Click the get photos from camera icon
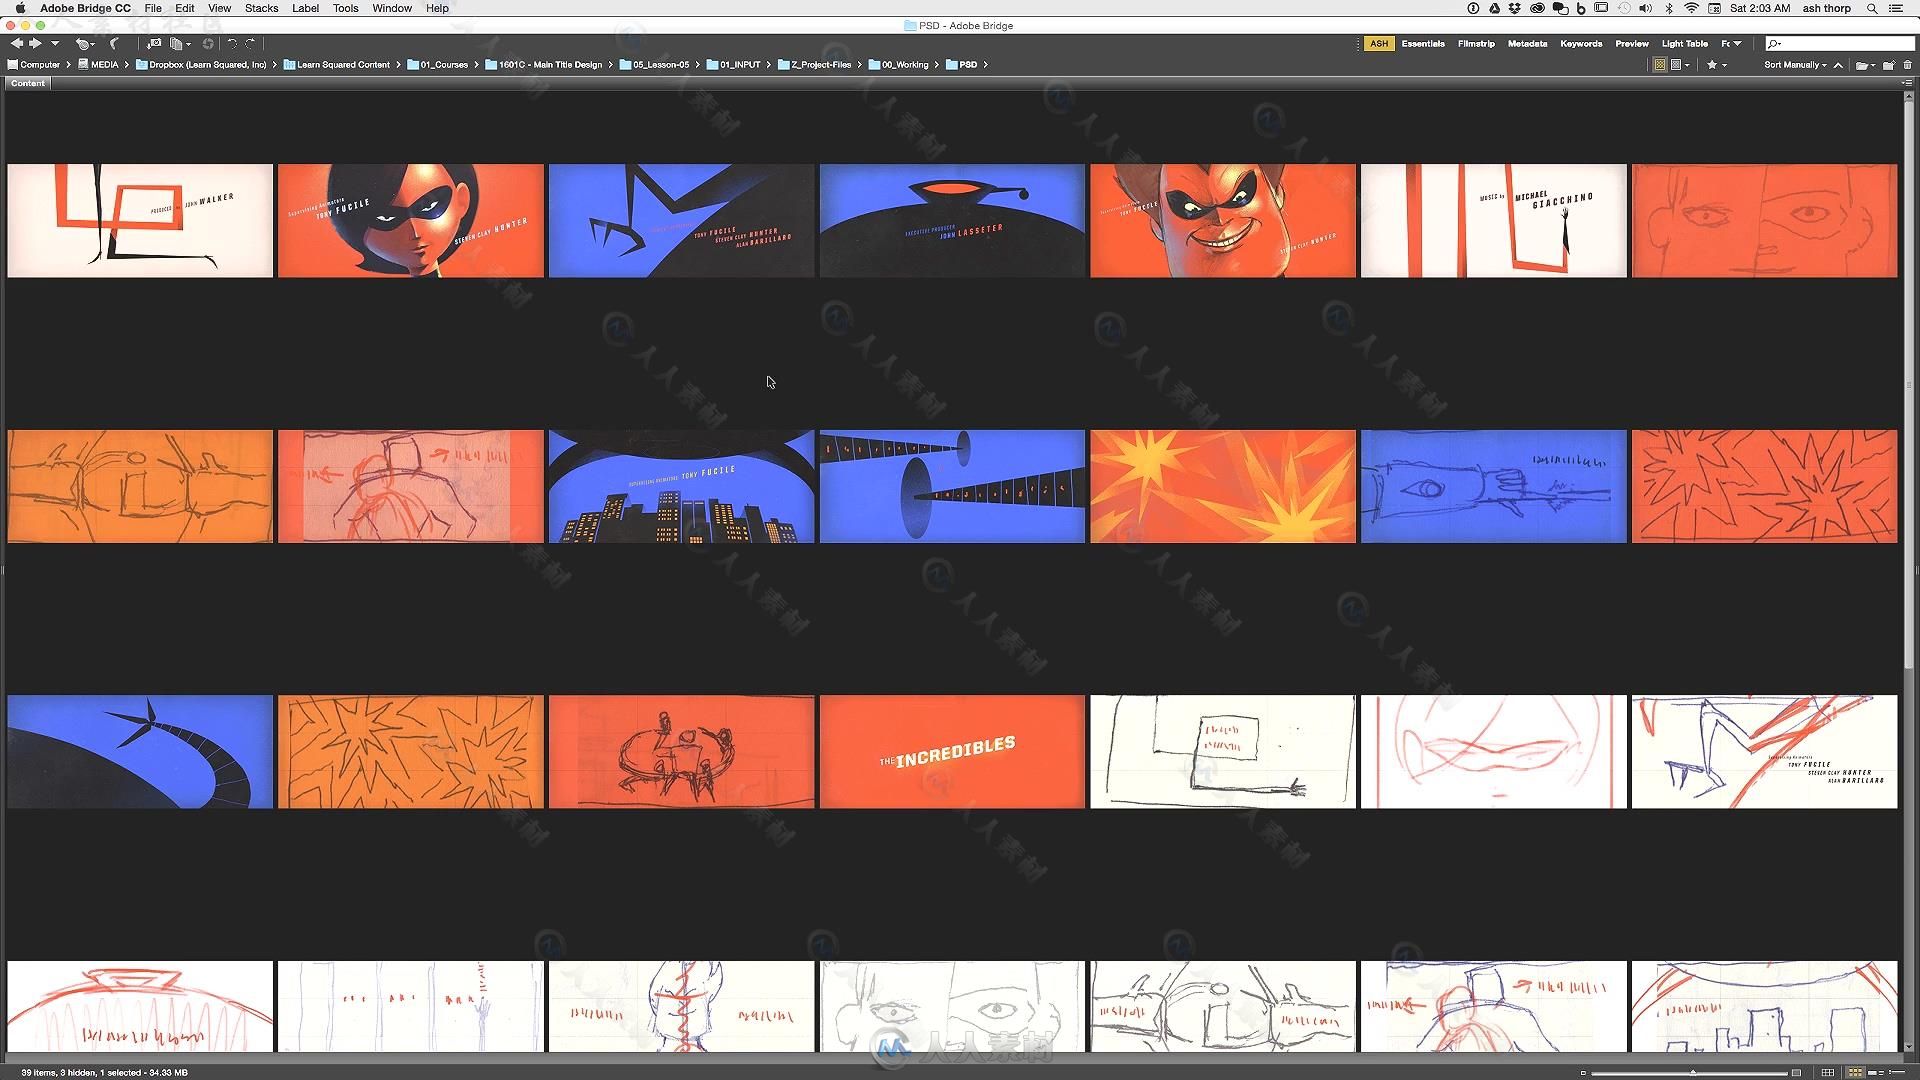 click(x=154, y=44)
